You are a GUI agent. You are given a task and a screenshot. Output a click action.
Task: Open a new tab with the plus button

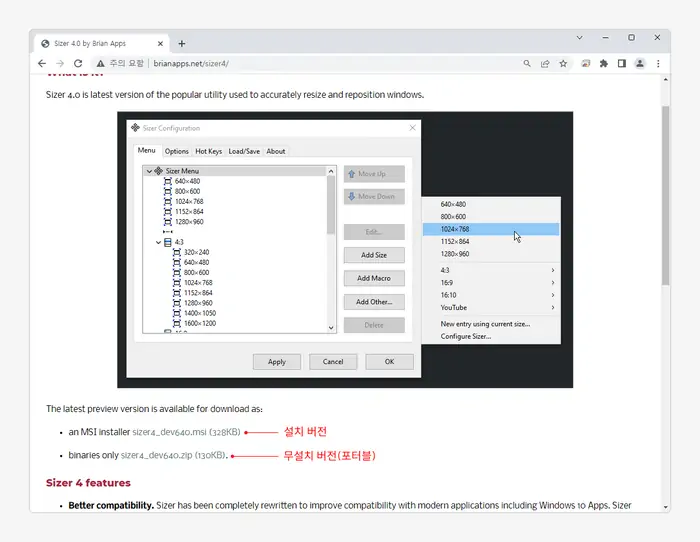[181, 43]
